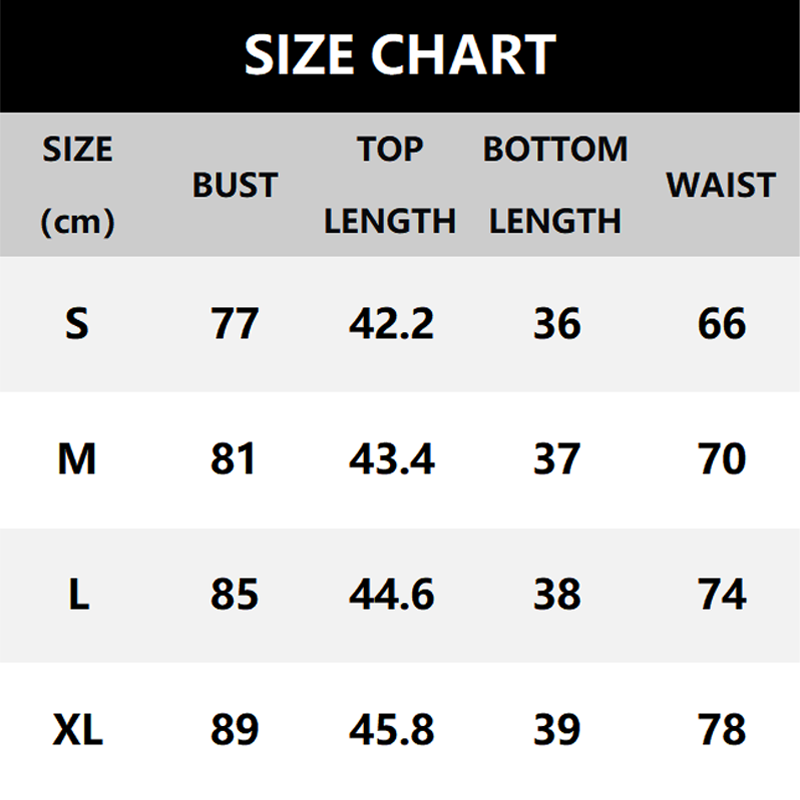The height and width of the screenshot is (800, 800).
Task: Click top length value 44.6
Action: click(x=391, y=595)
